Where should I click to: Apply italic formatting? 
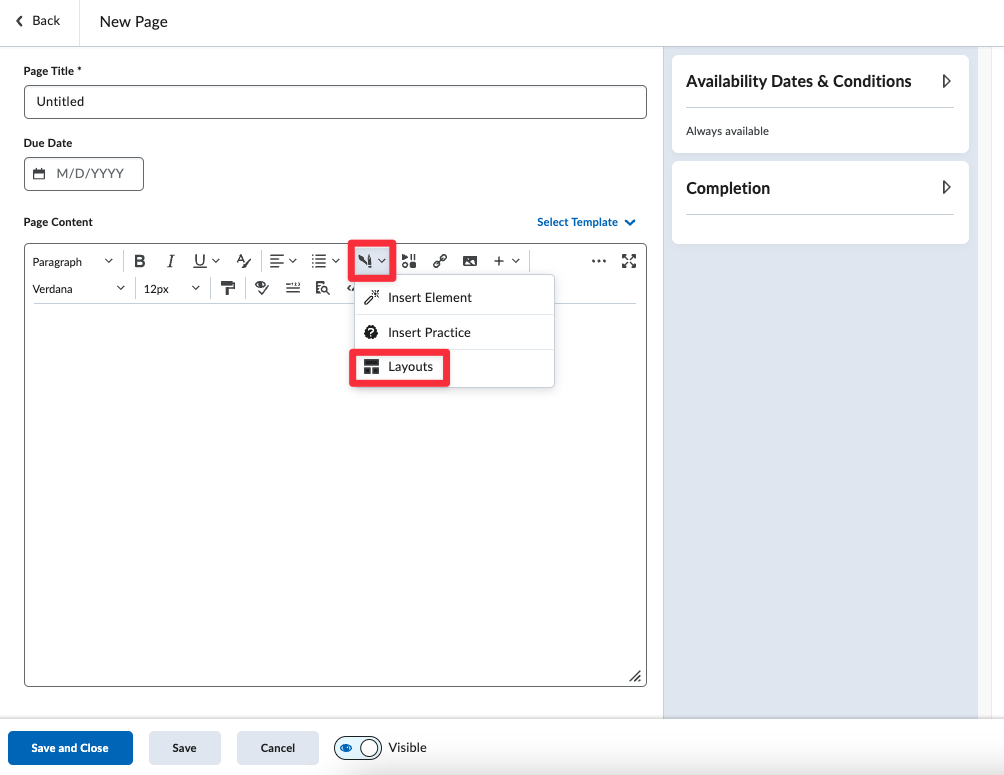click(171, 261)
